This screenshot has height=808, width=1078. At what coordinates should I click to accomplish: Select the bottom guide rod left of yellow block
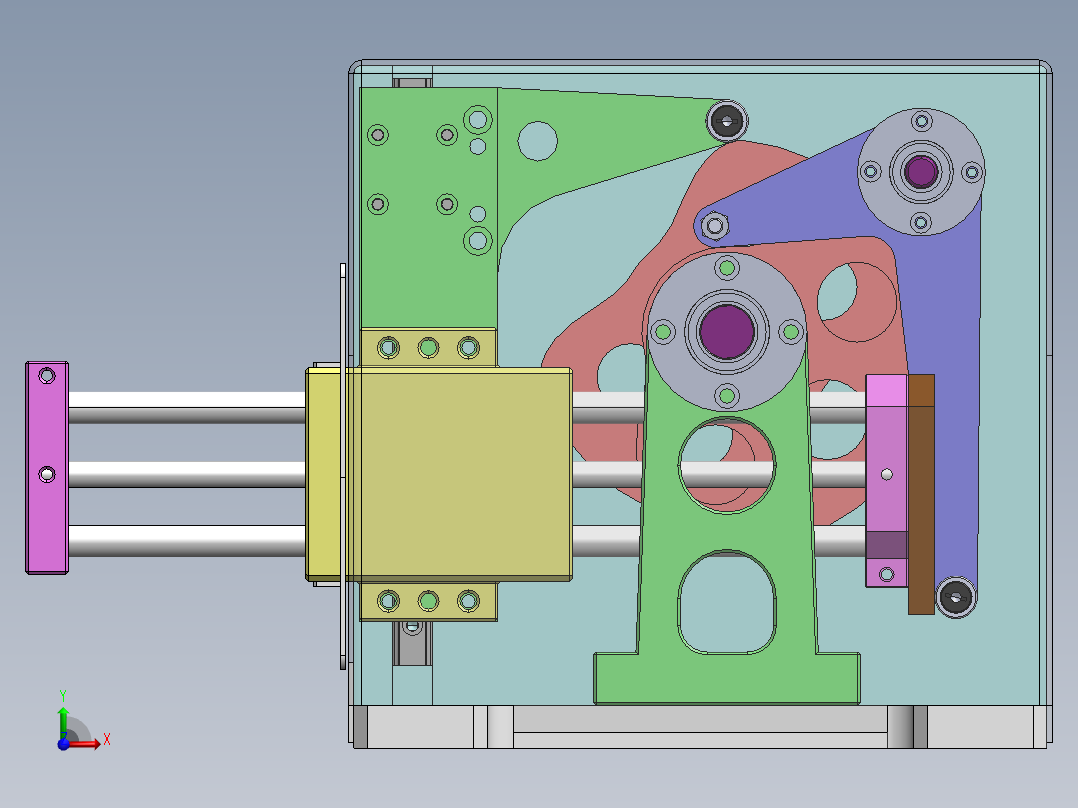[186, 541]
